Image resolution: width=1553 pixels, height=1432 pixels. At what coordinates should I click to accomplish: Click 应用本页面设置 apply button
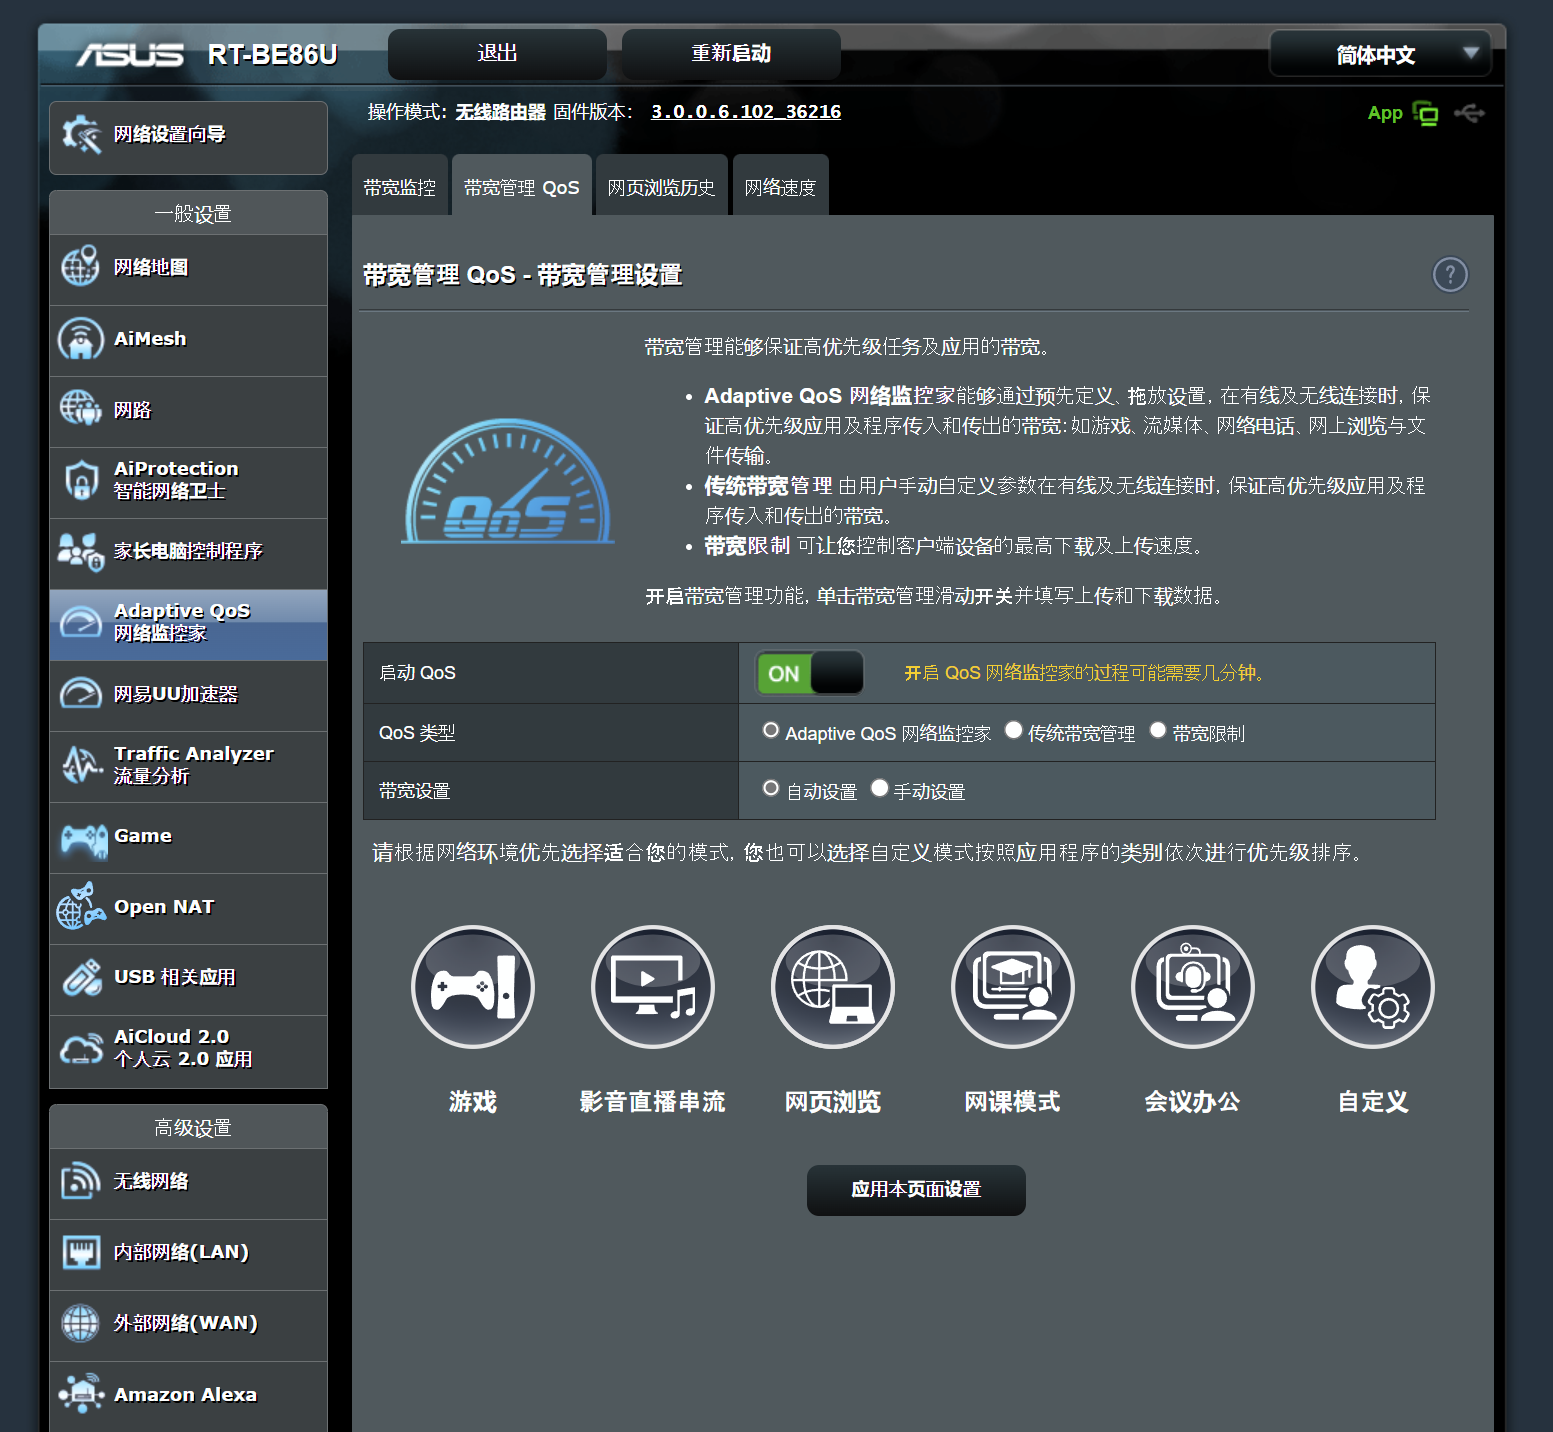[916, 1190]
